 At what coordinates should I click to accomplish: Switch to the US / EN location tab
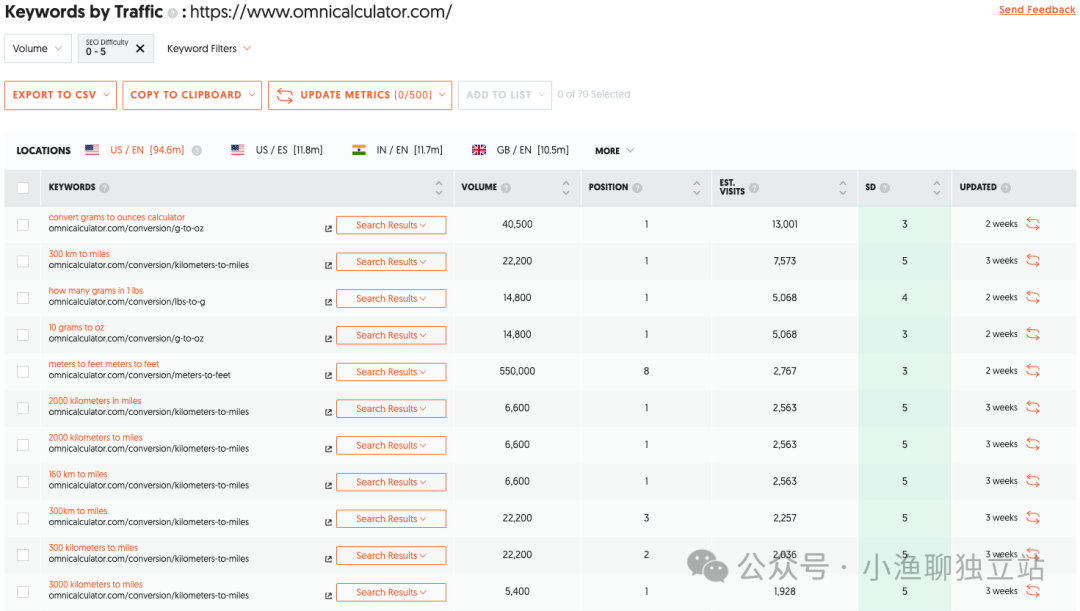[x=135, y=150]
